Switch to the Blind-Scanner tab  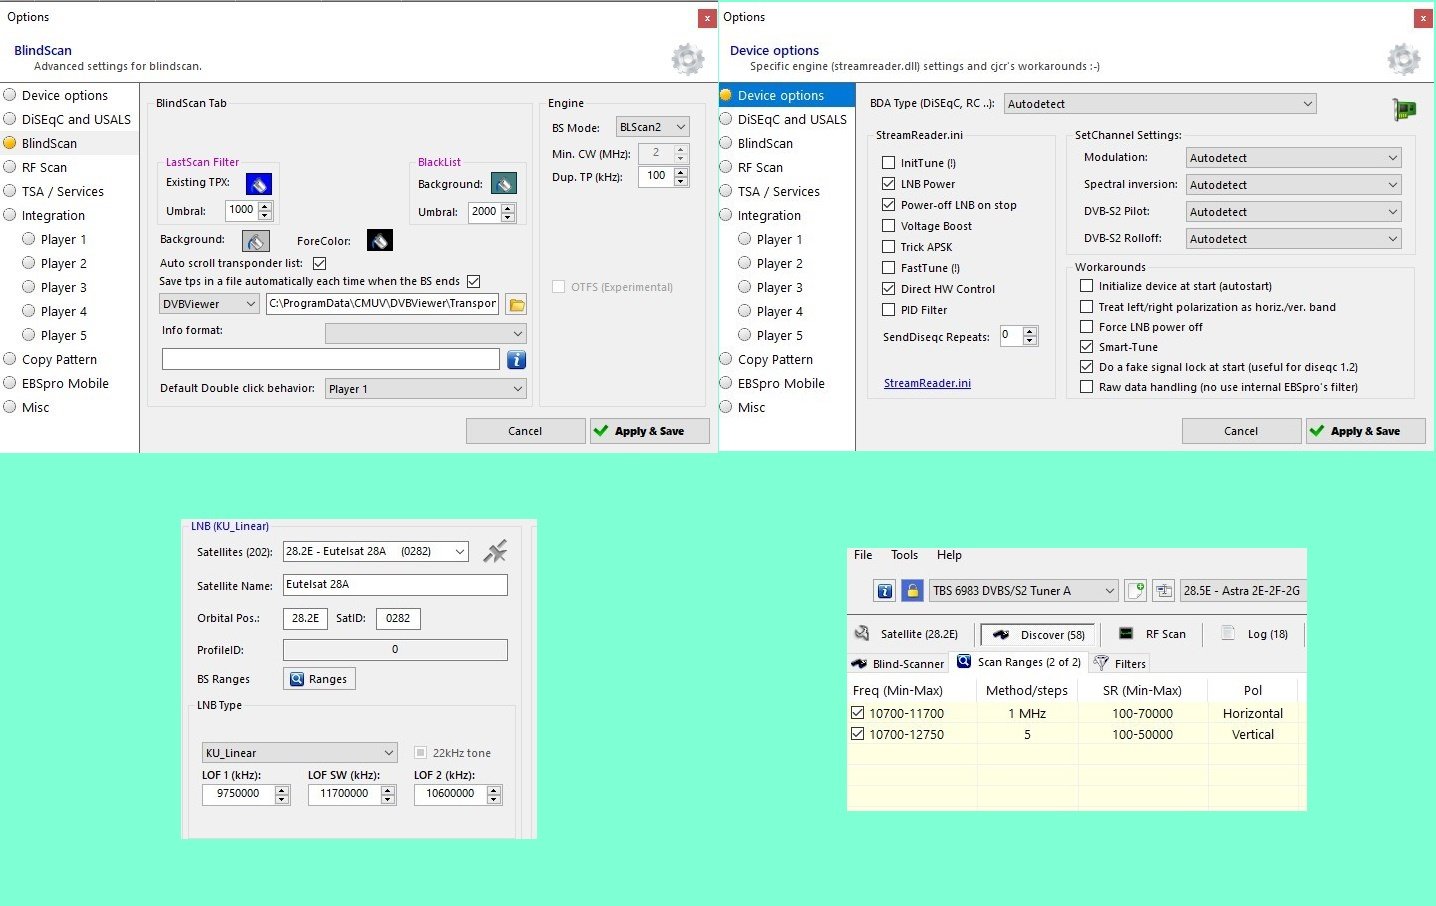897,663
